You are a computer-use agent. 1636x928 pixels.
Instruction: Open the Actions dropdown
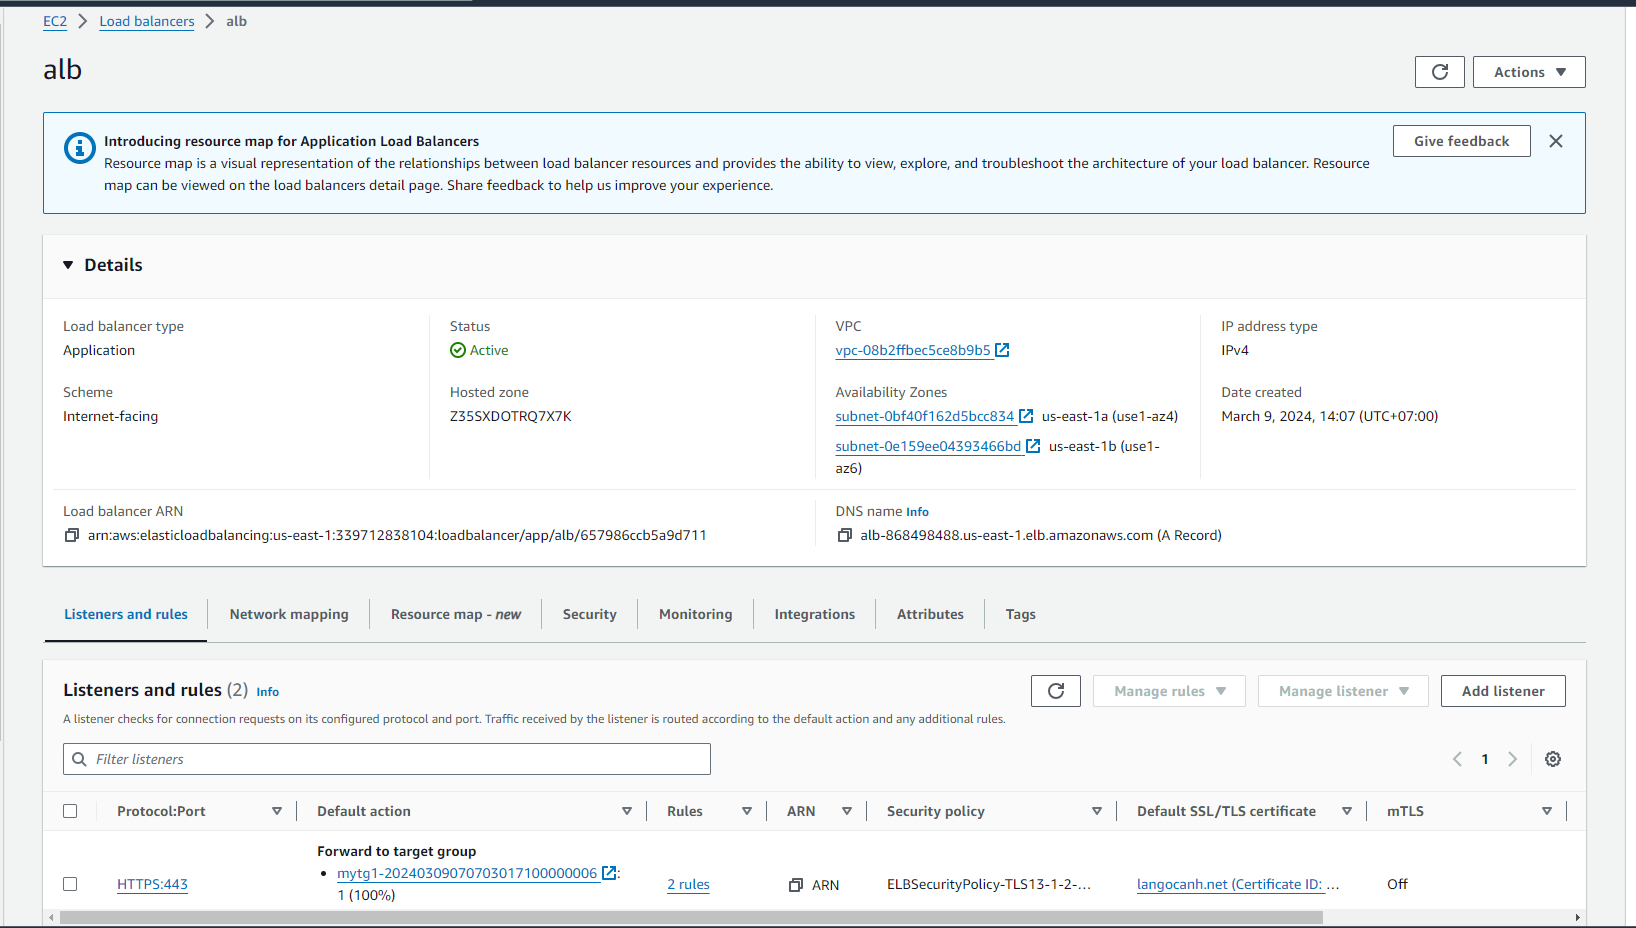point(1528,72)
